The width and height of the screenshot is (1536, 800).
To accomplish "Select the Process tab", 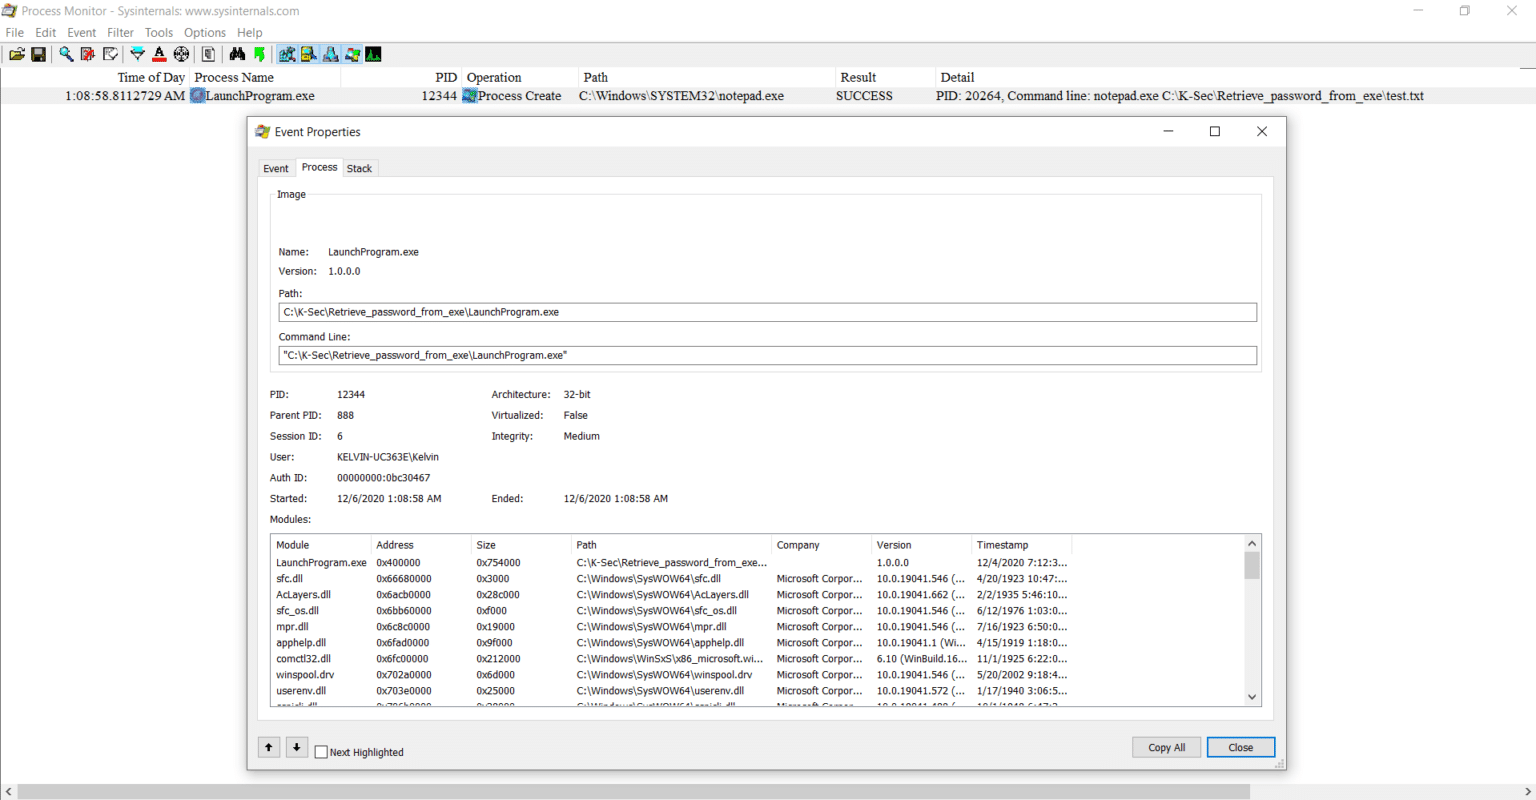I will [319, 167].
